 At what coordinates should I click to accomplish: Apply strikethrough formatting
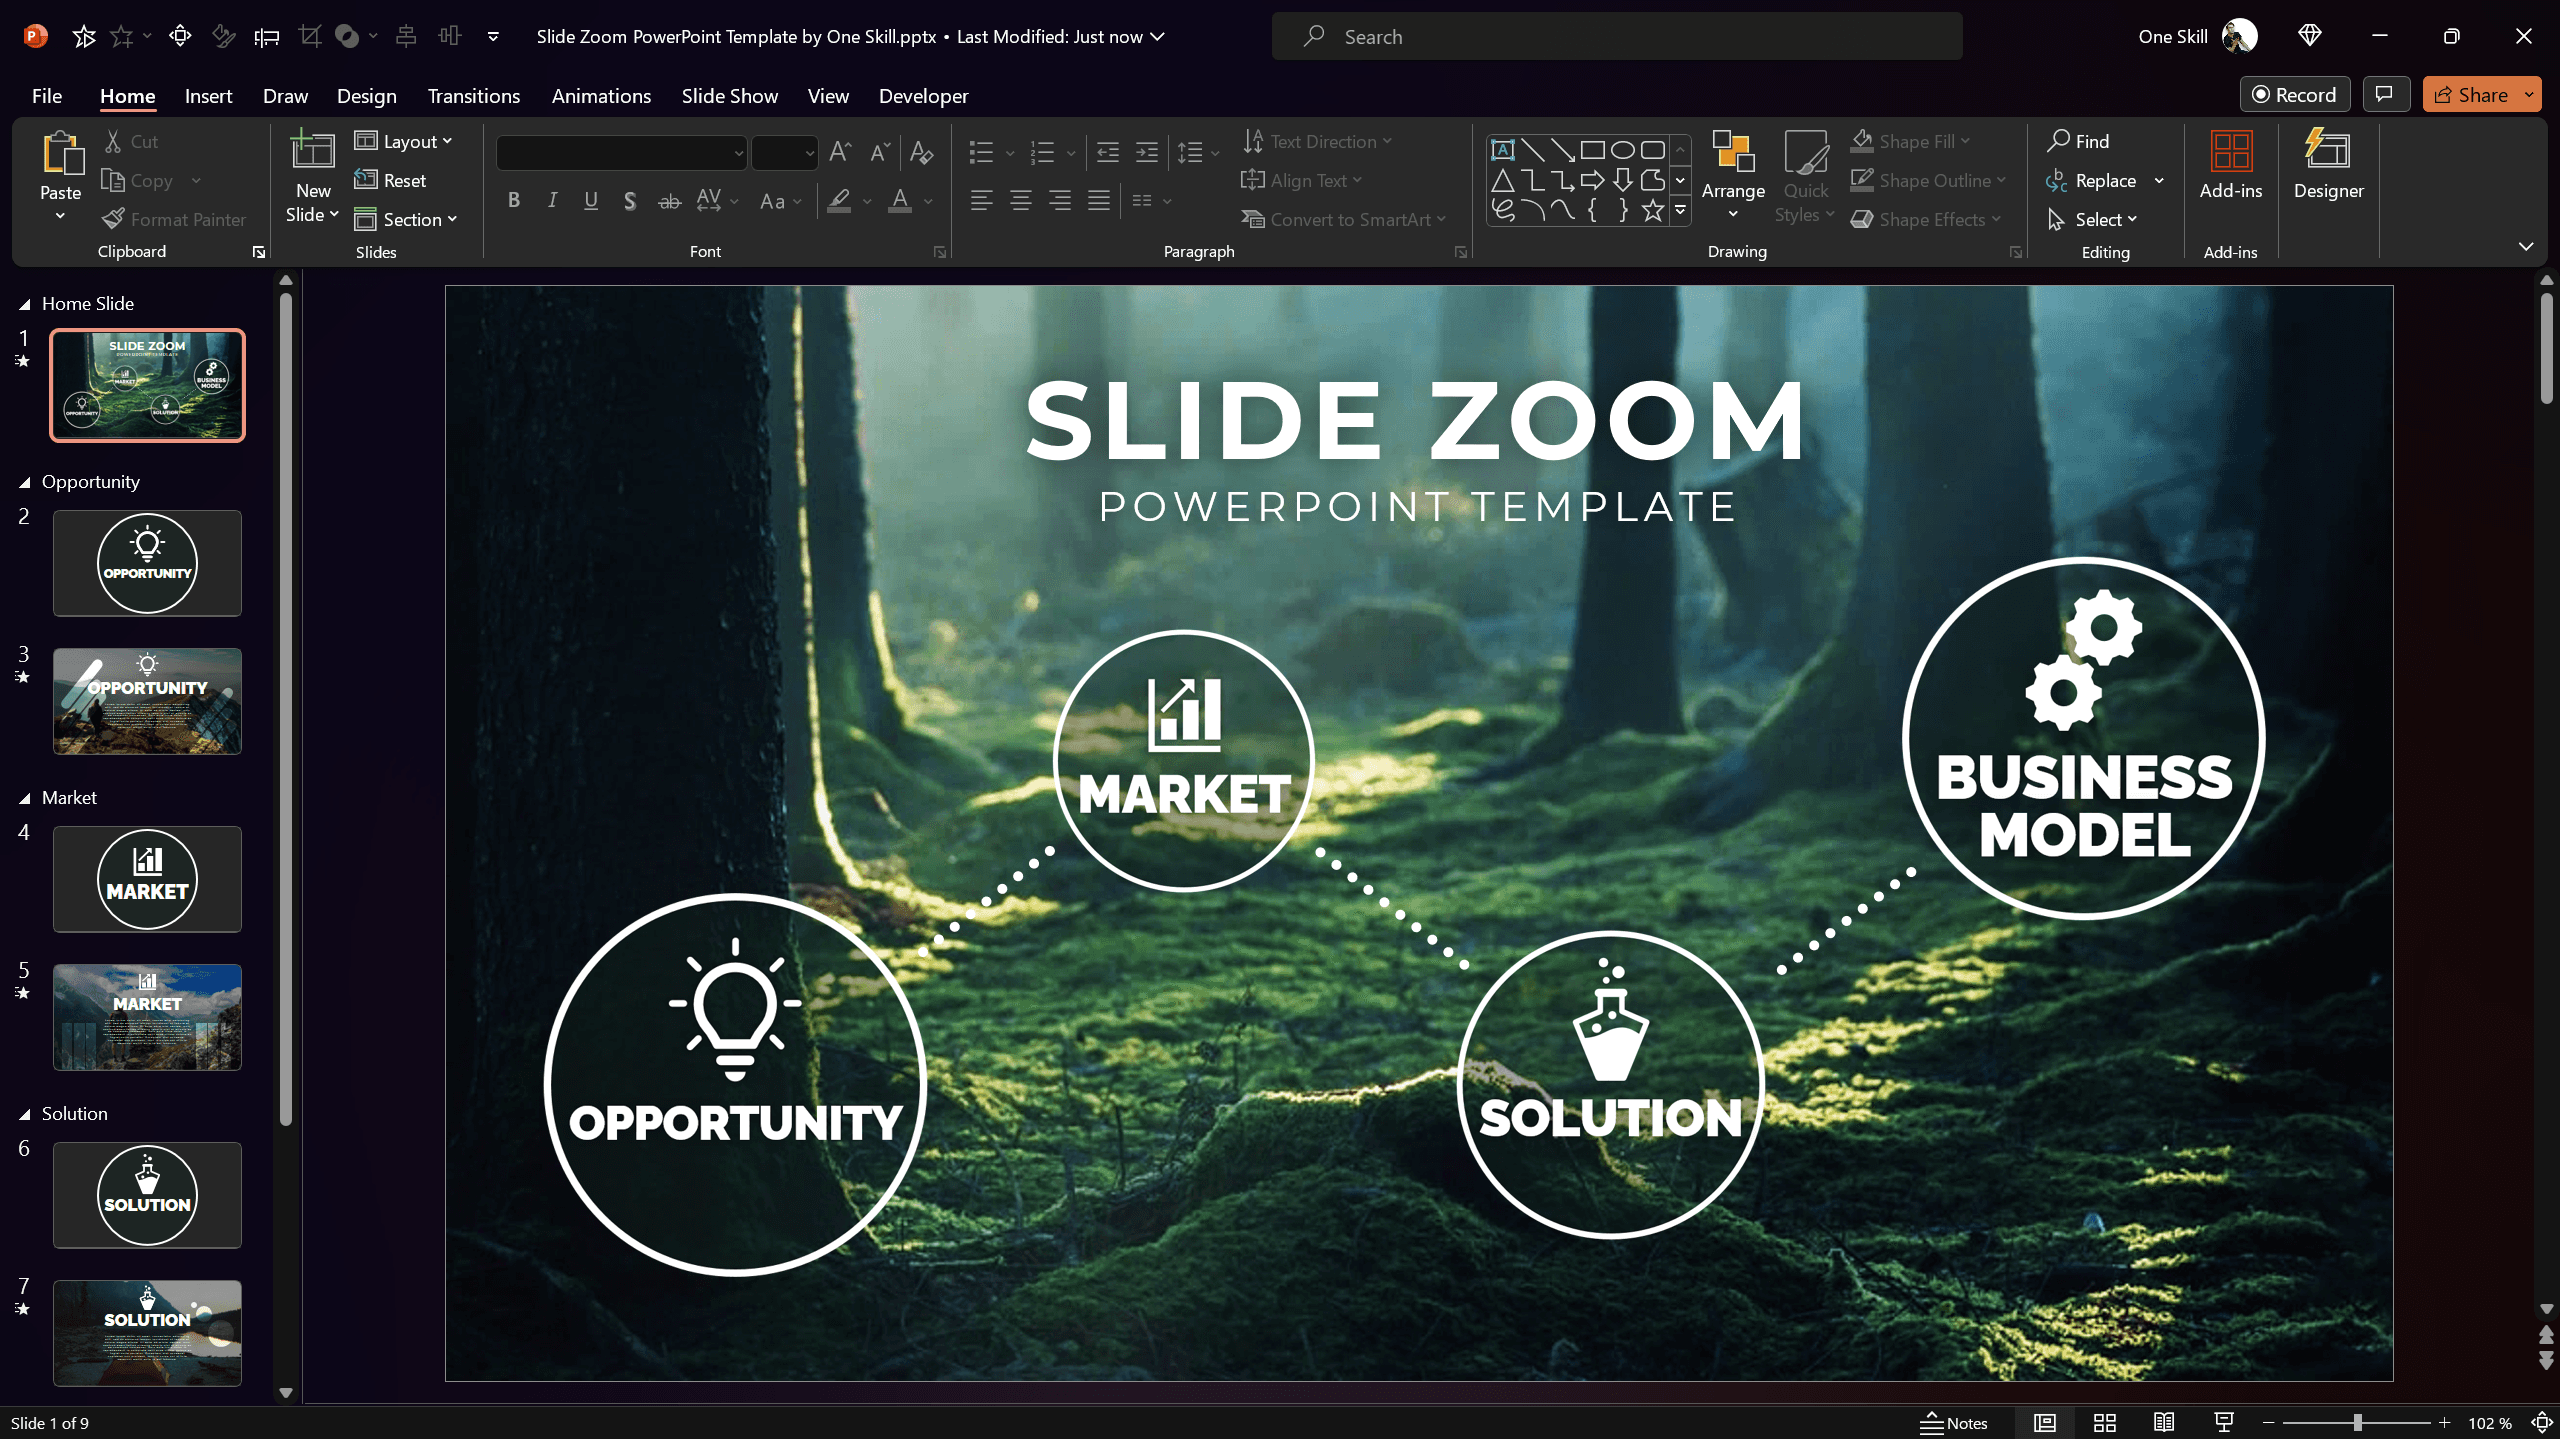coord(668,200)
